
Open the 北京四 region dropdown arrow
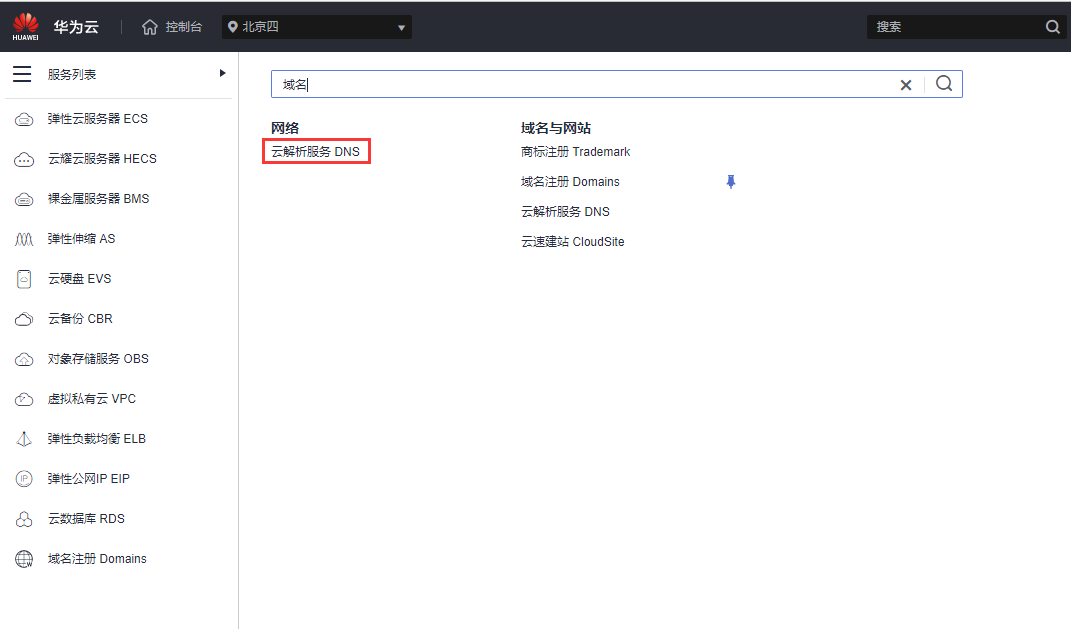tap(402, 27)
